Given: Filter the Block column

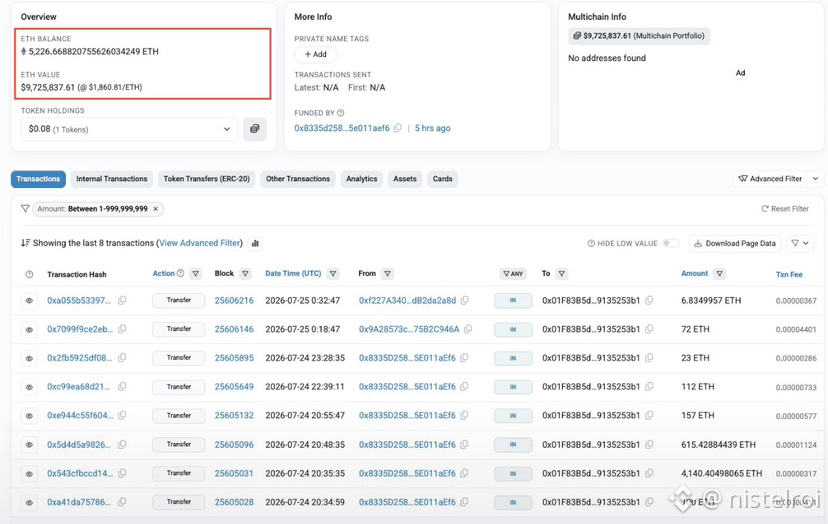Looking at the screenshot, I should (246, 274).
